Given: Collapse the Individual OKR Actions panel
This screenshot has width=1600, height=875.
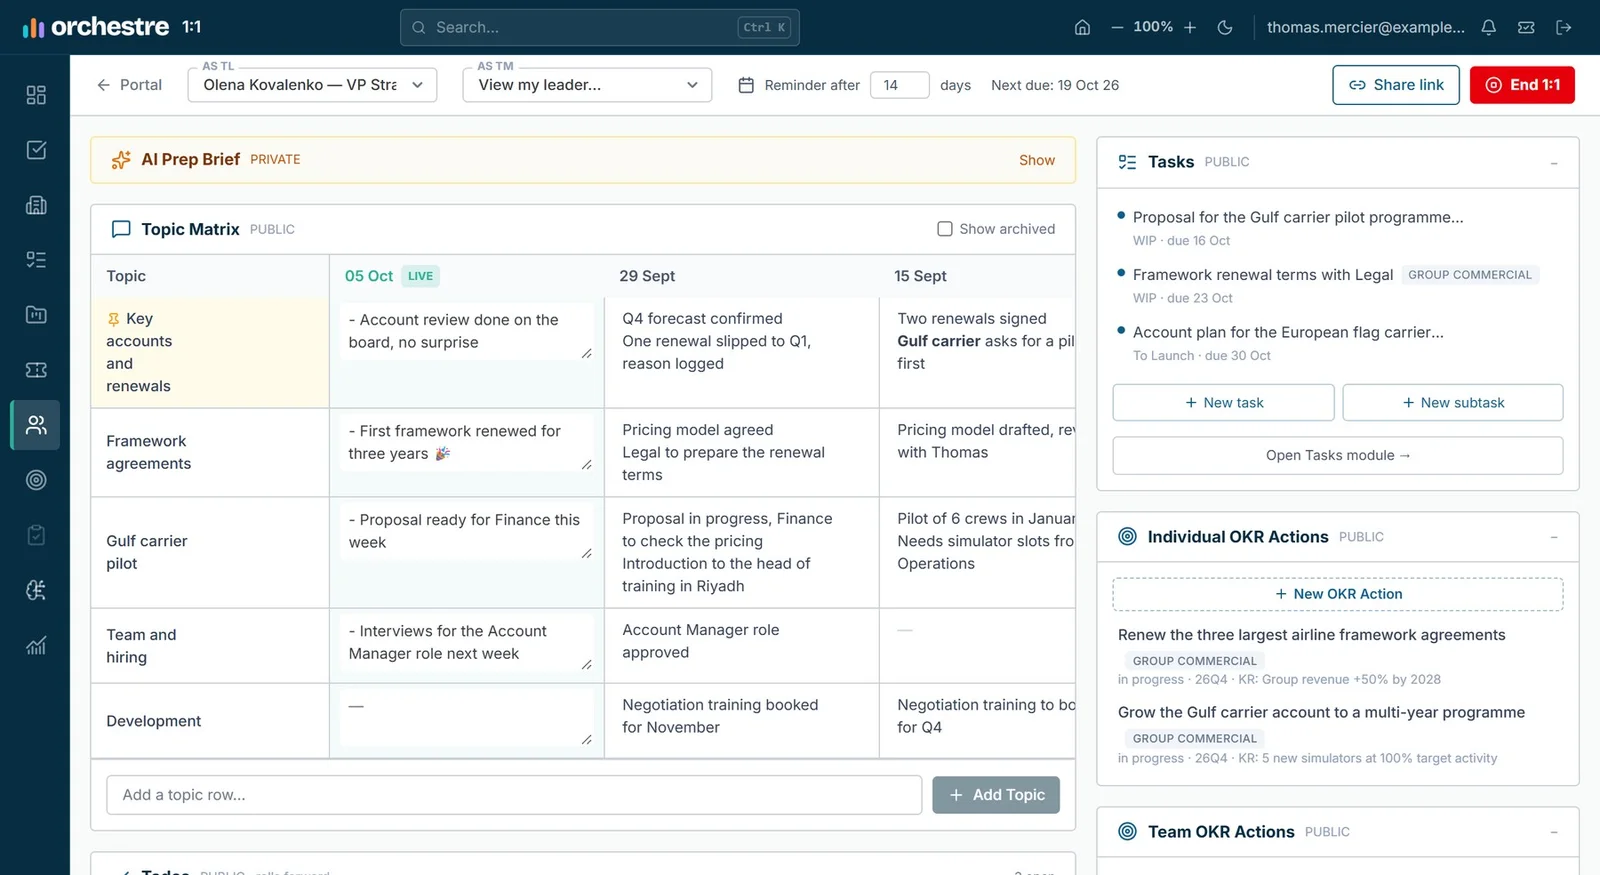Looking at the screenshot, I should [x=1554, y=537].
